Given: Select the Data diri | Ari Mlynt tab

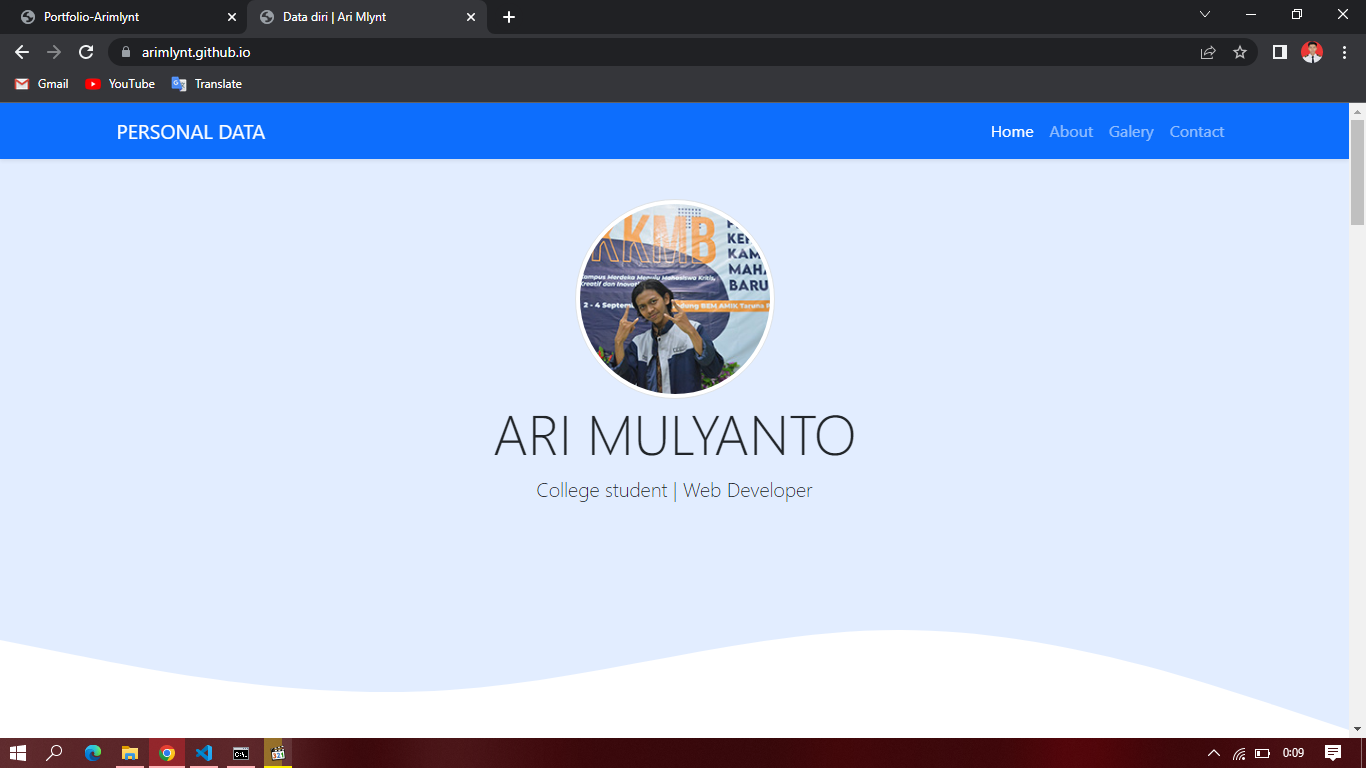Looking at the screenshot, I should coord(367,17).
